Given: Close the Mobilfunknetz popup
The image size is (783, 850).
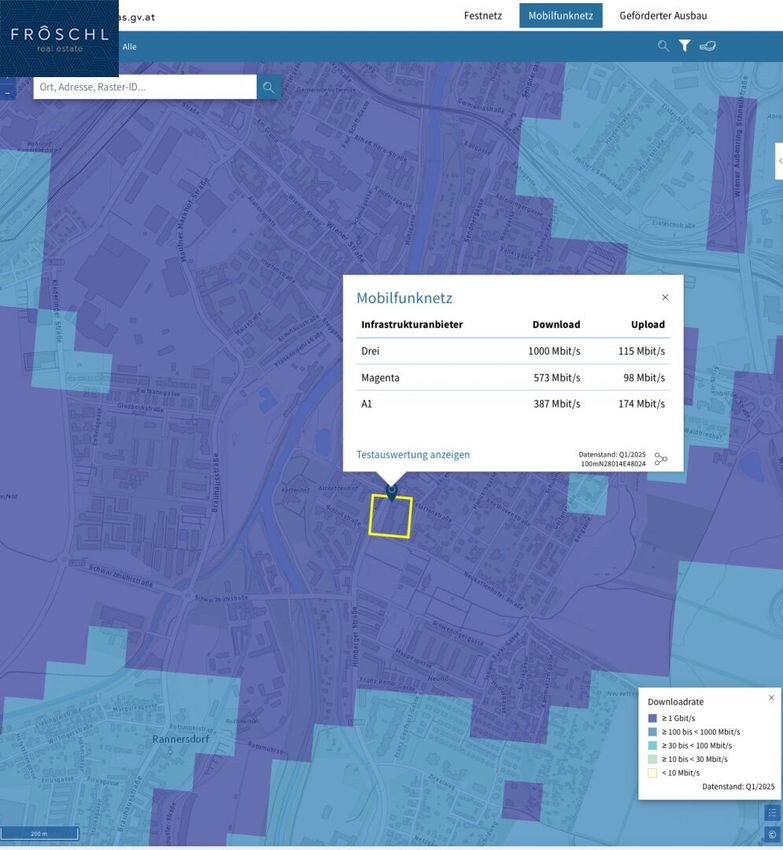Looking at the screenshot, I should pyautogui.click(x=665, y=297).
